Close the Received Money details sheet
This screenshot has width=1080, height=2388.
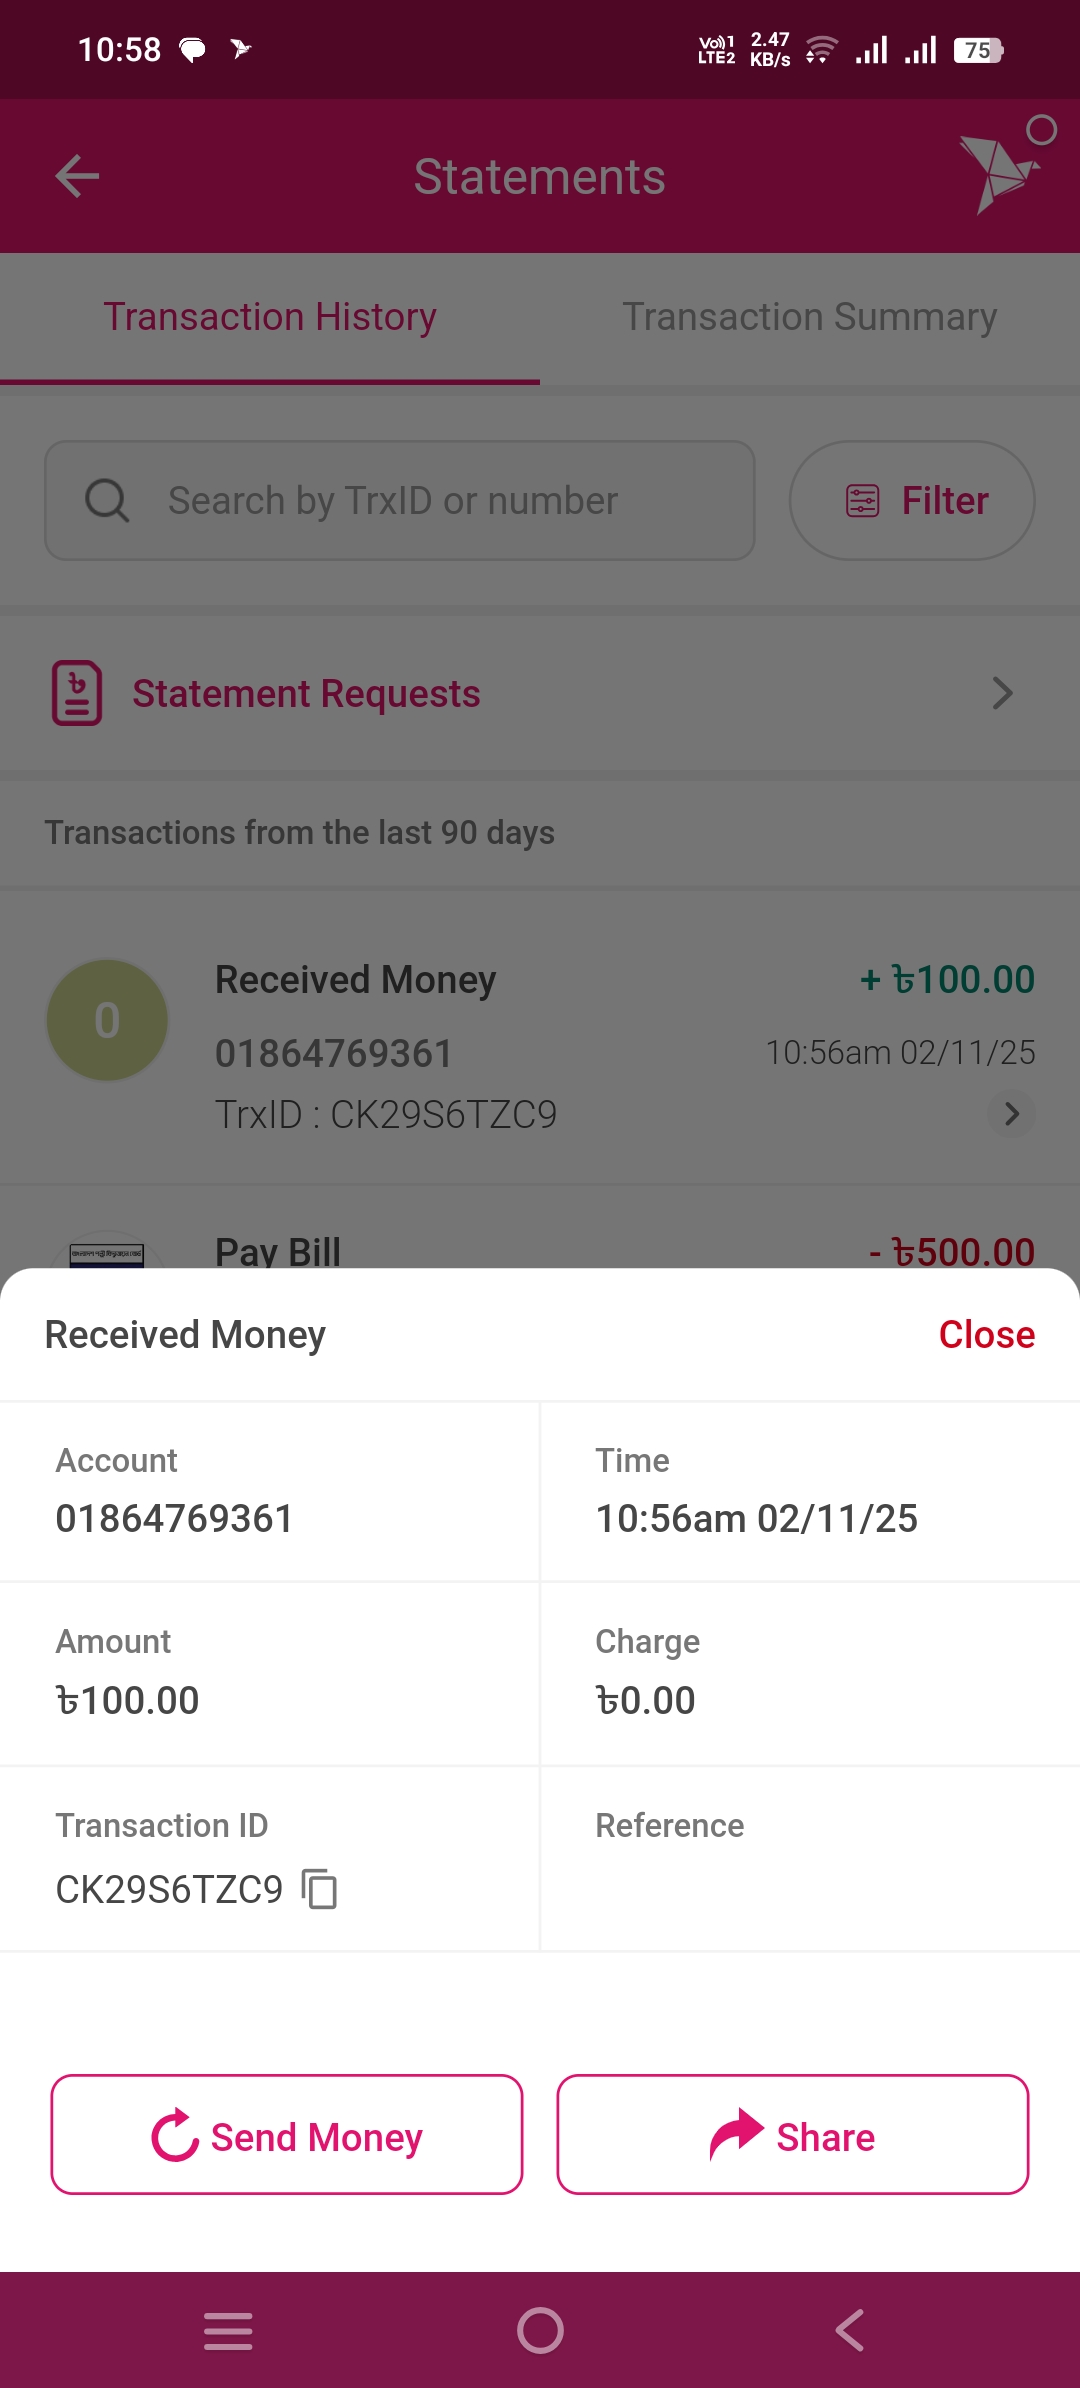(x=986, y=1335)
